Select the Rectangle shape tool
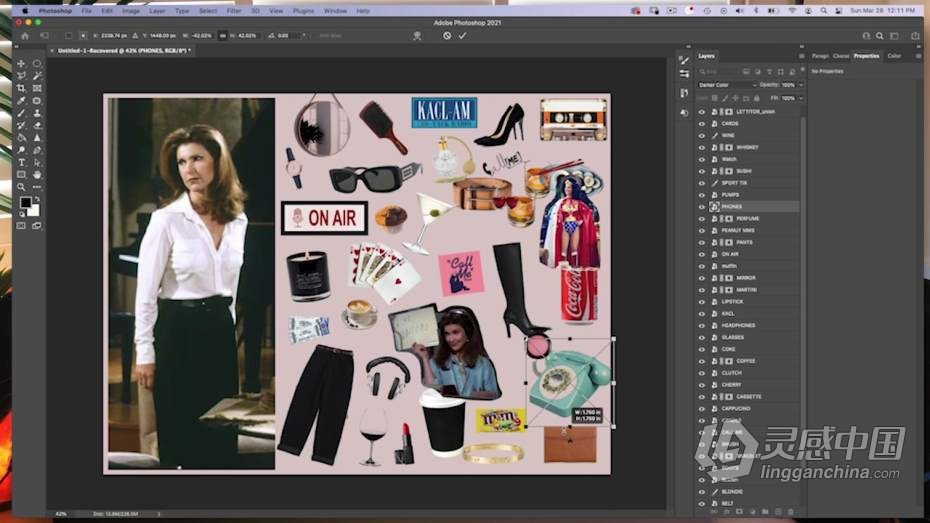The image size is (930, 523). click(x=21, y=175)
